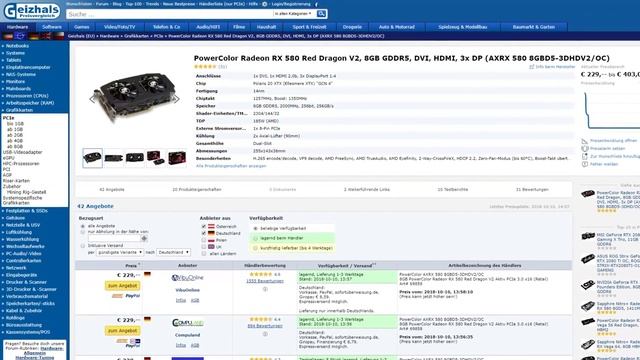This screenshot has width=640, height=360.
Task: Click PayPal icon under VibuOnline offer
Action: (x=132, y=296)
